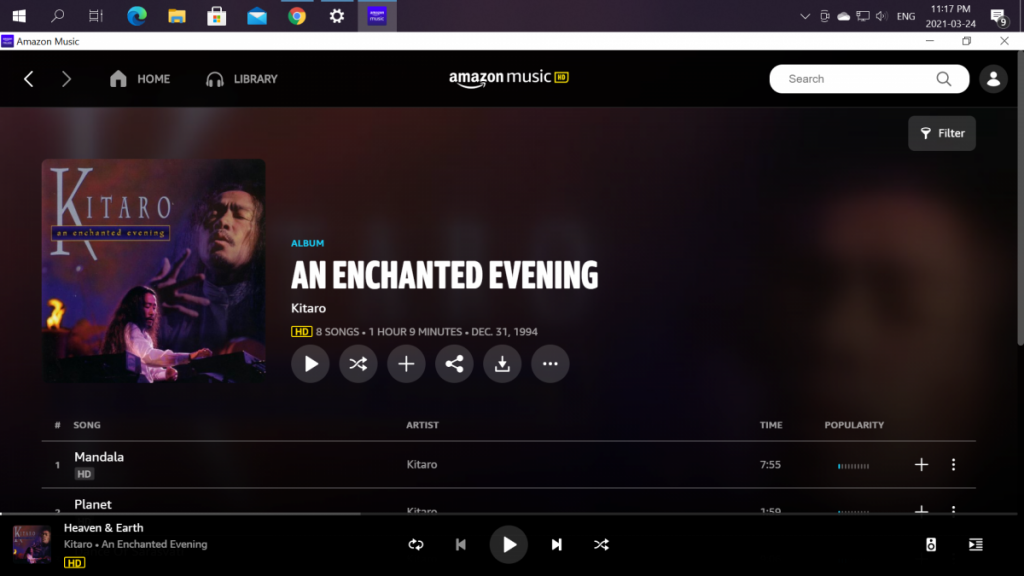1024x576 pixels.
Task: Open Microsoft Store from the taskbar
Action: tap(216, 16)
